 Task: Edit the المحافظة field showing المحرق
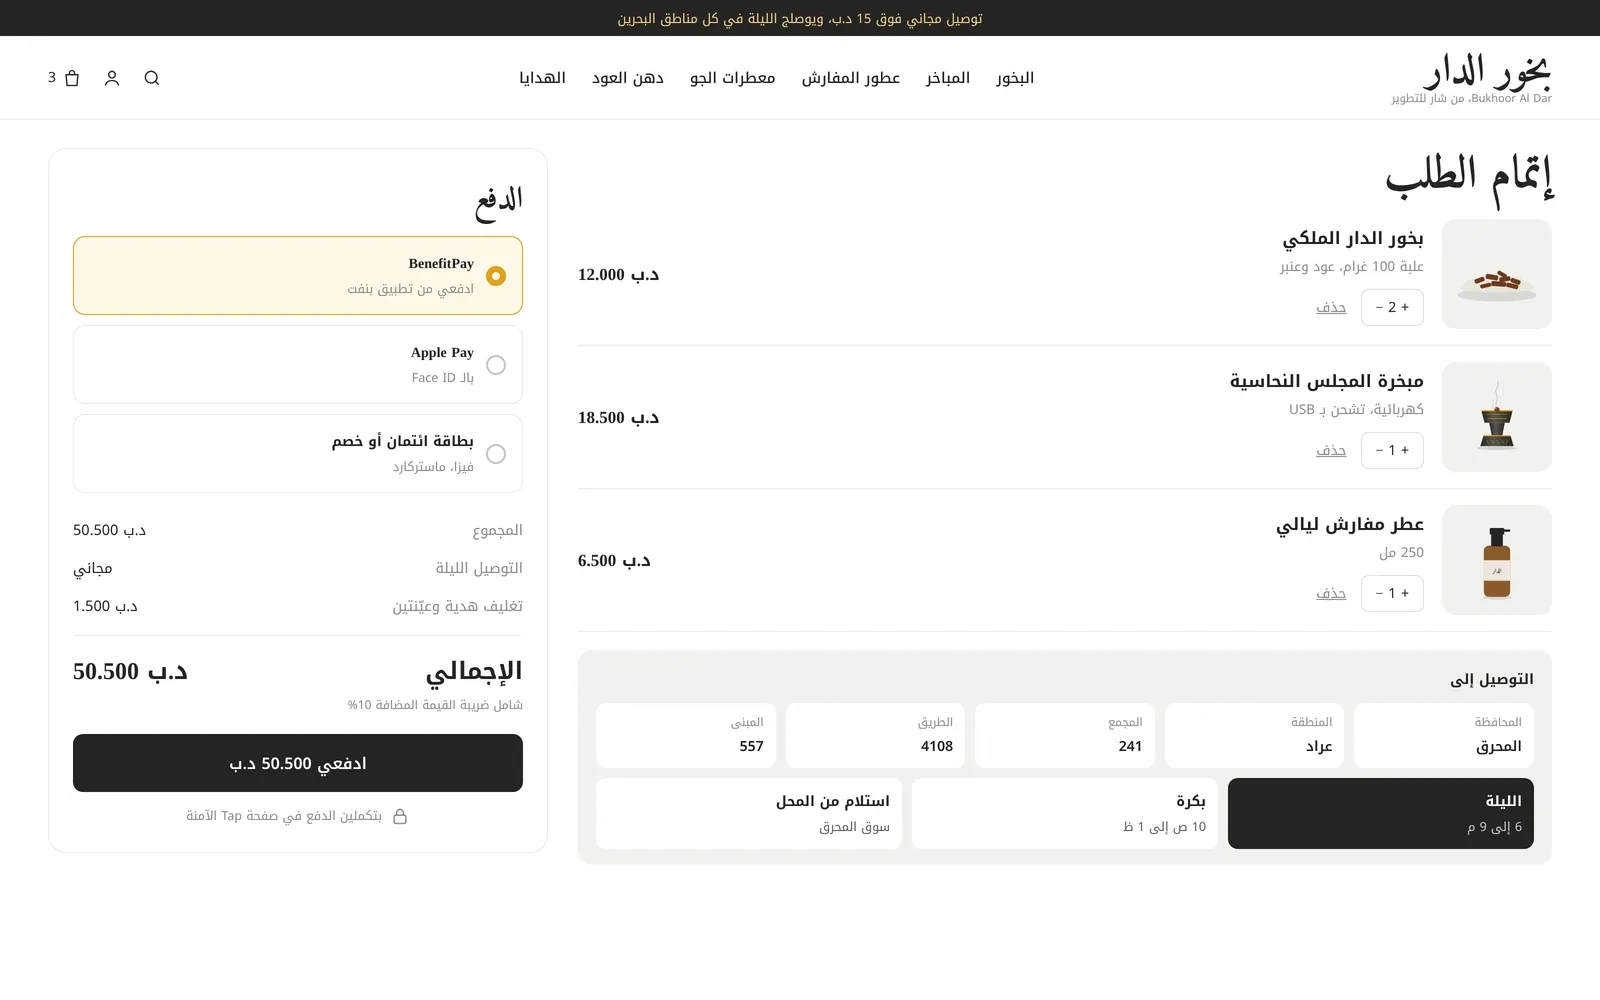(x=1444, y=736)
